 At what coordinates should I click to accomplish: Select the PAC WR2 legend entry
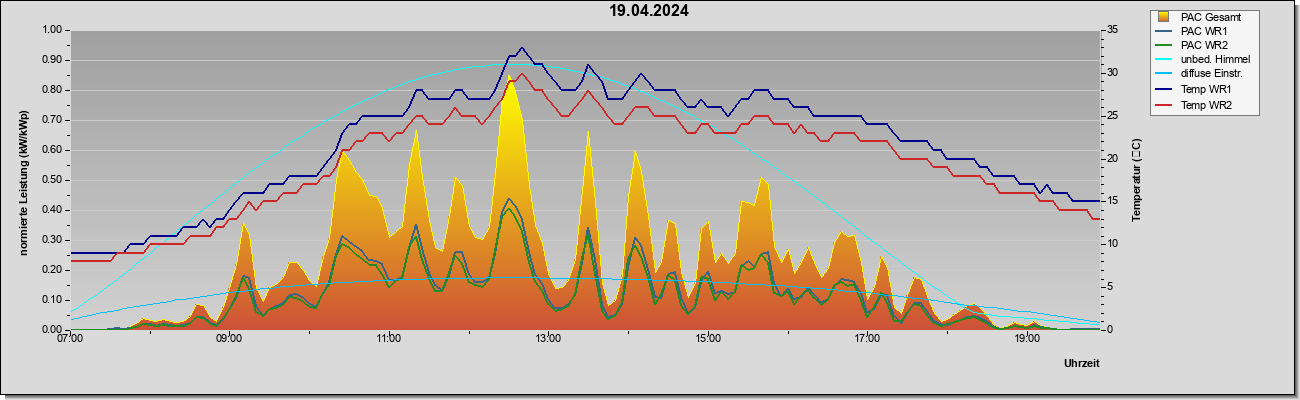pyautogui.click(x=1204, y=46)
